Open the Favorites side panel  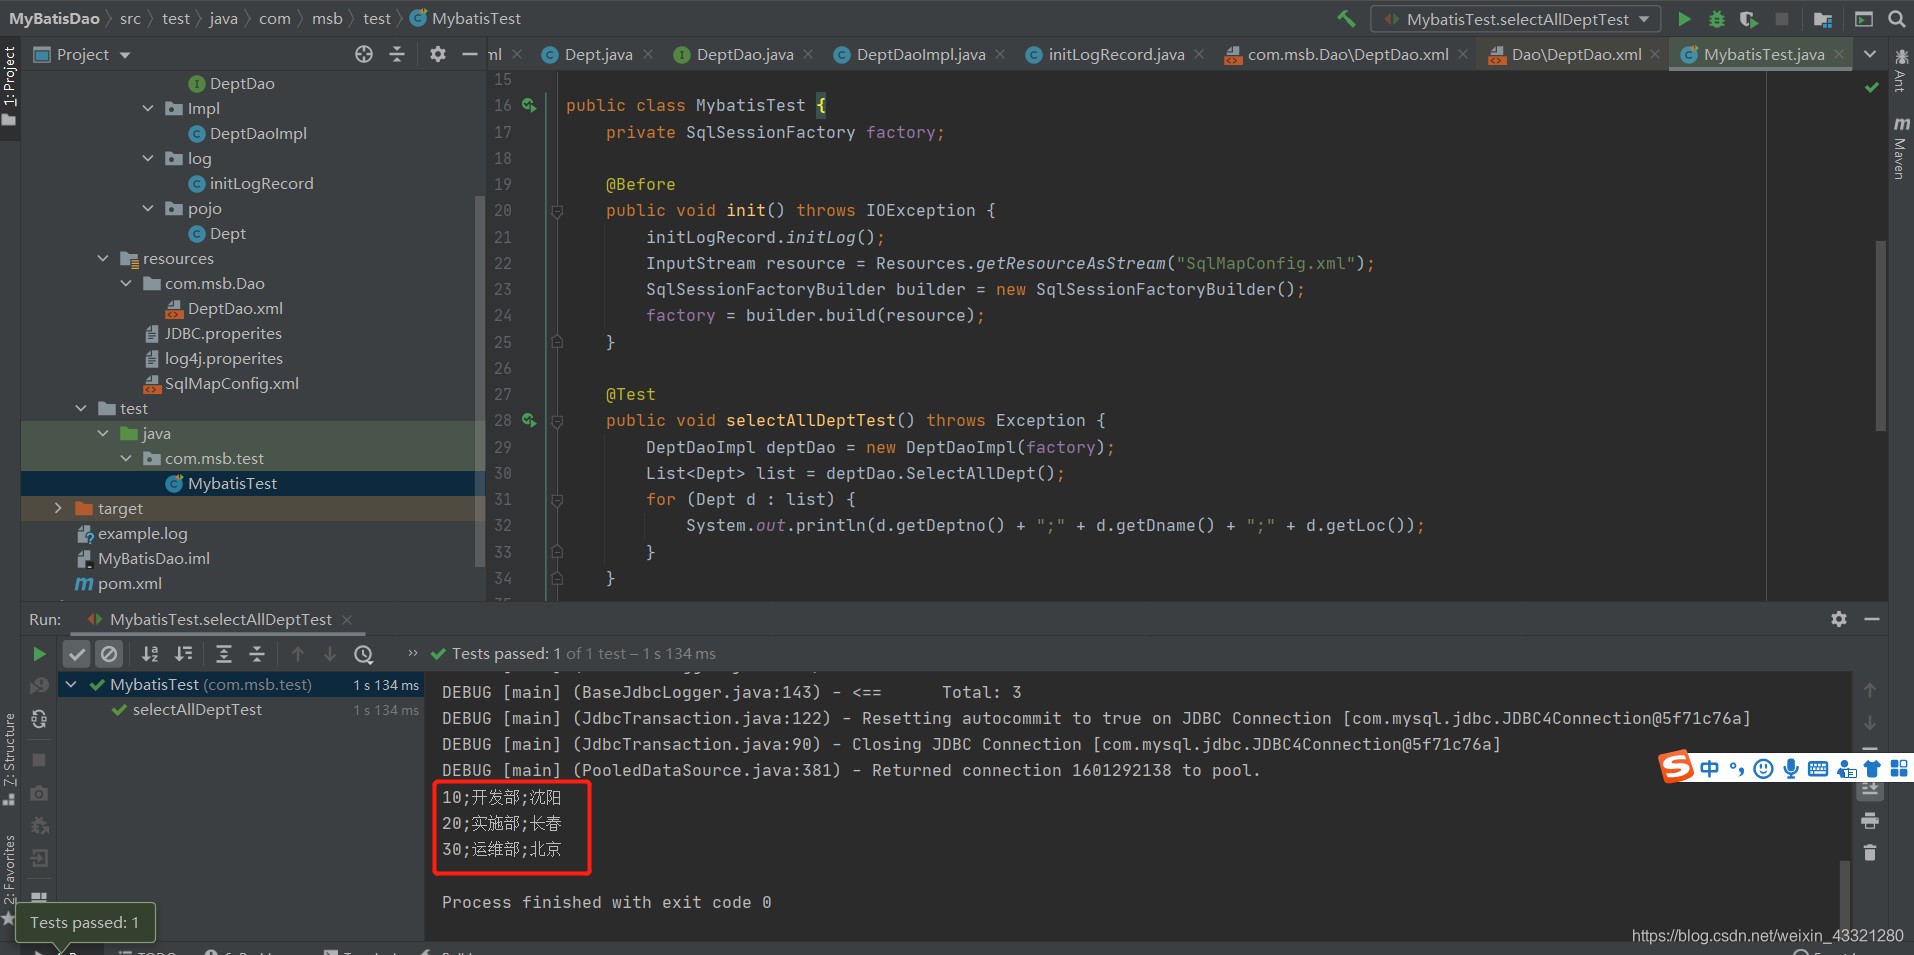(x=9, y=878)
